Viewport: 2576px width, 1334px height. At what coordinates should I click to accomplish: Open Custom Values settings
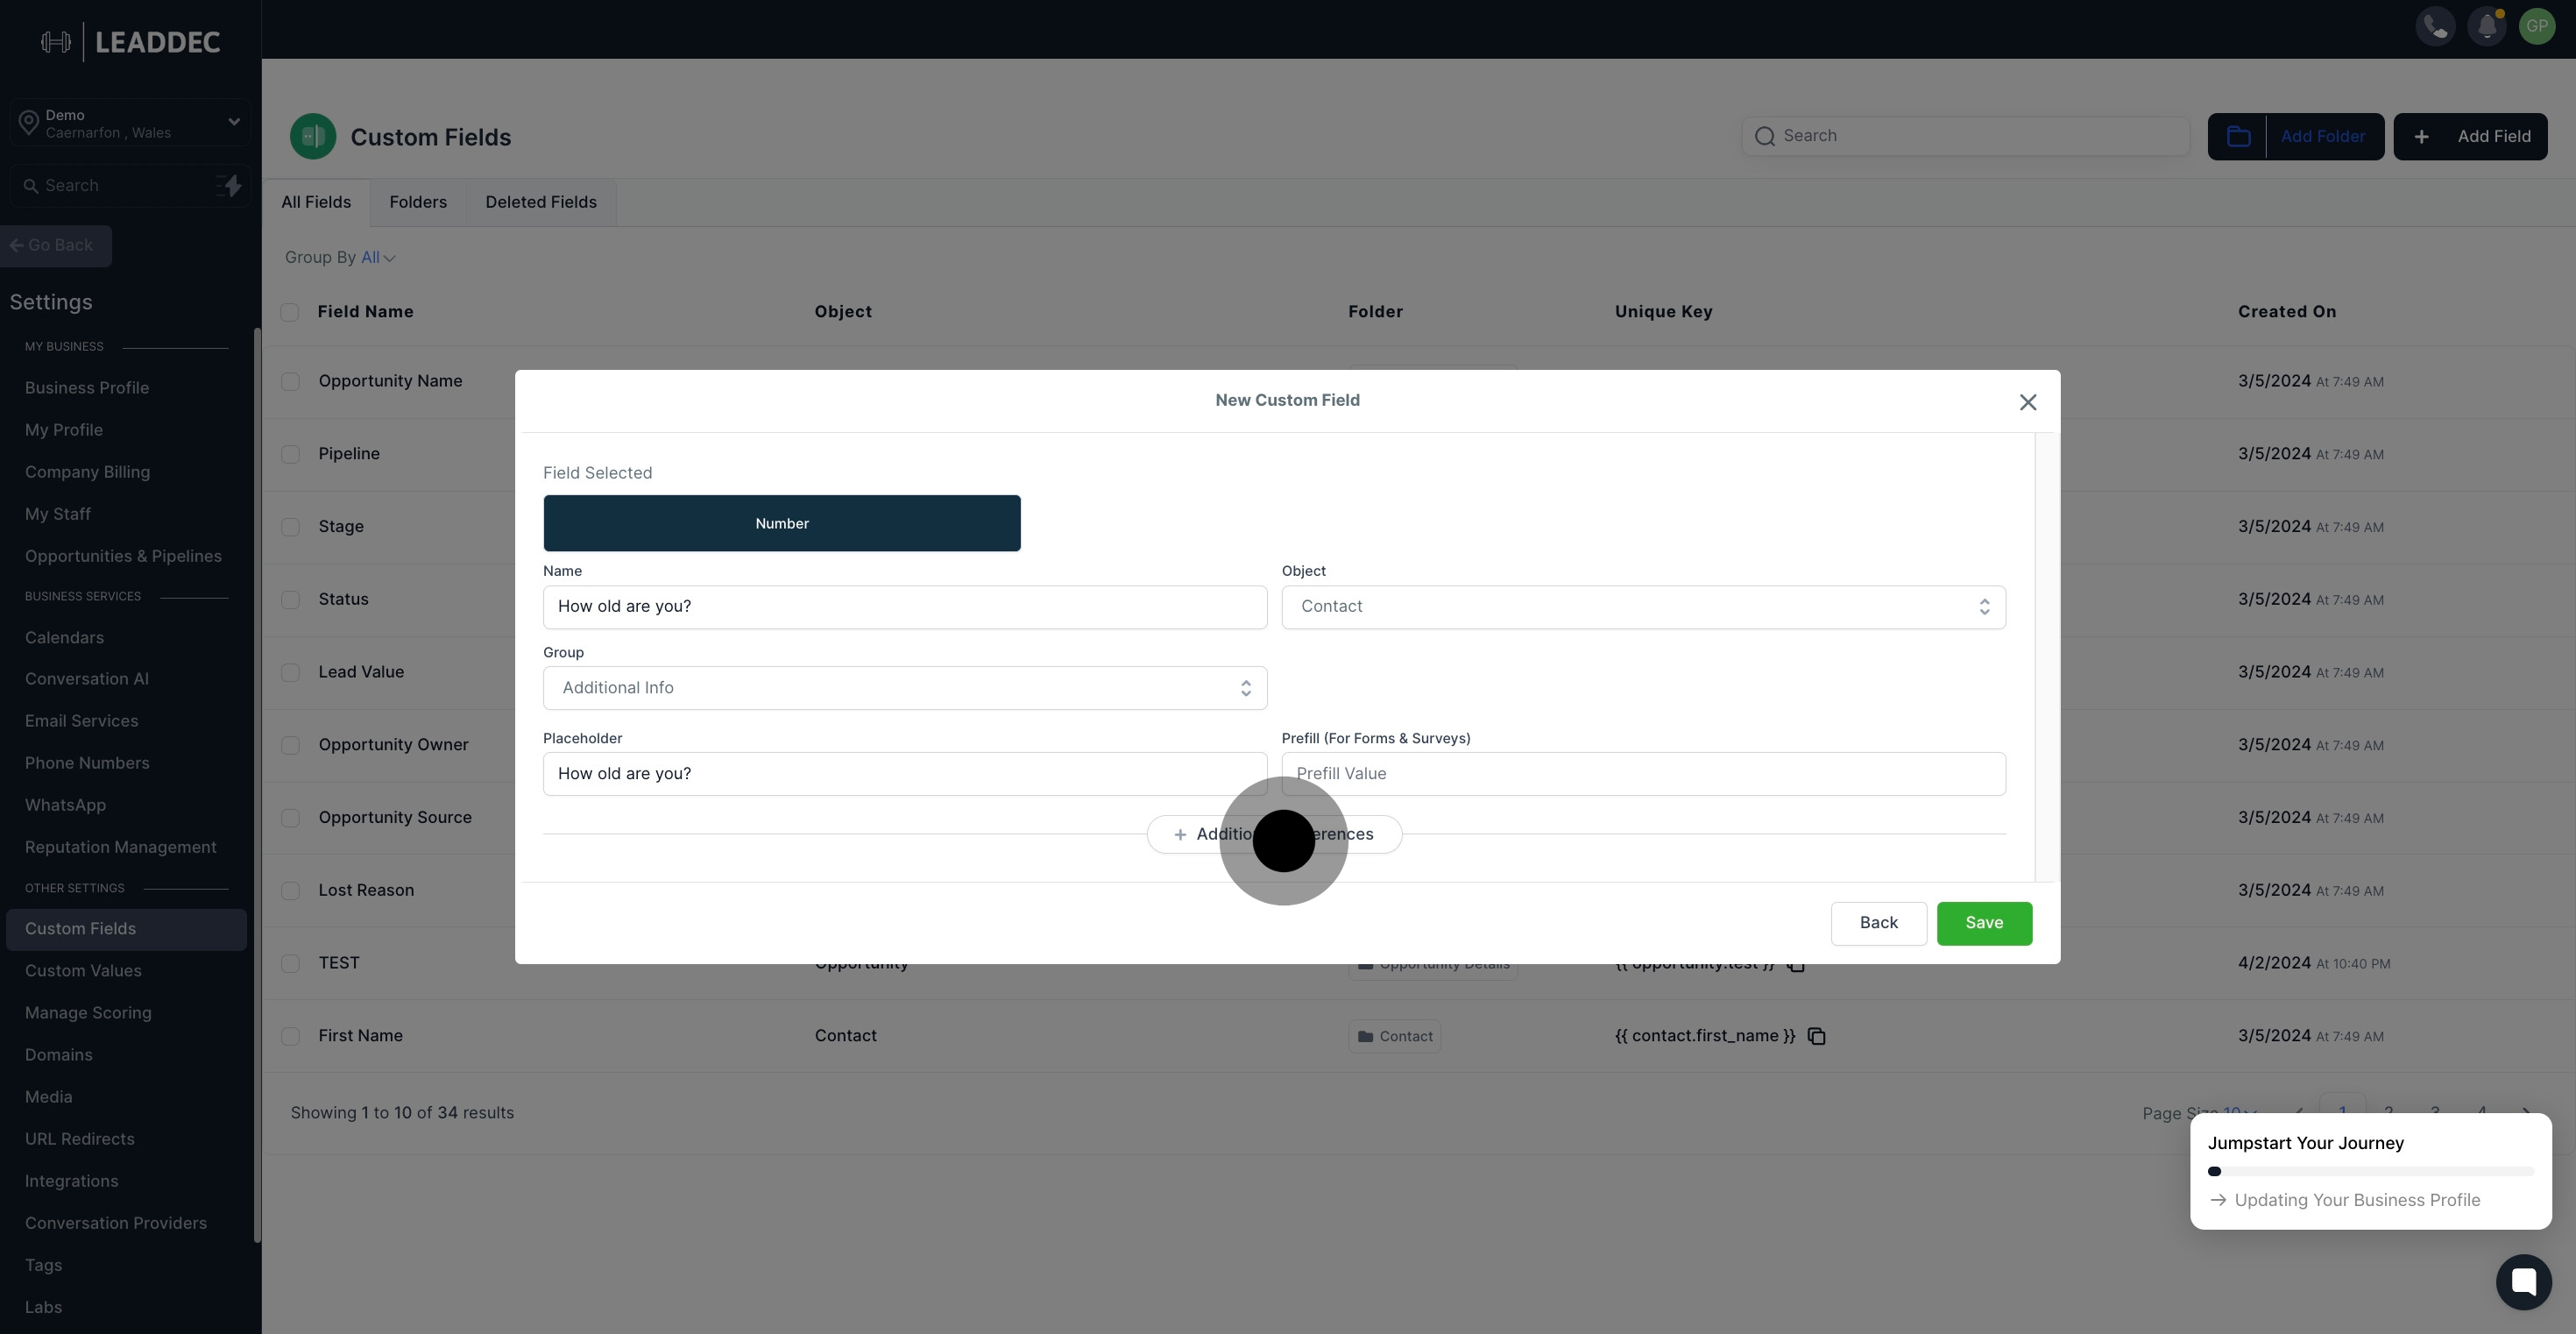tap(83, 971)
